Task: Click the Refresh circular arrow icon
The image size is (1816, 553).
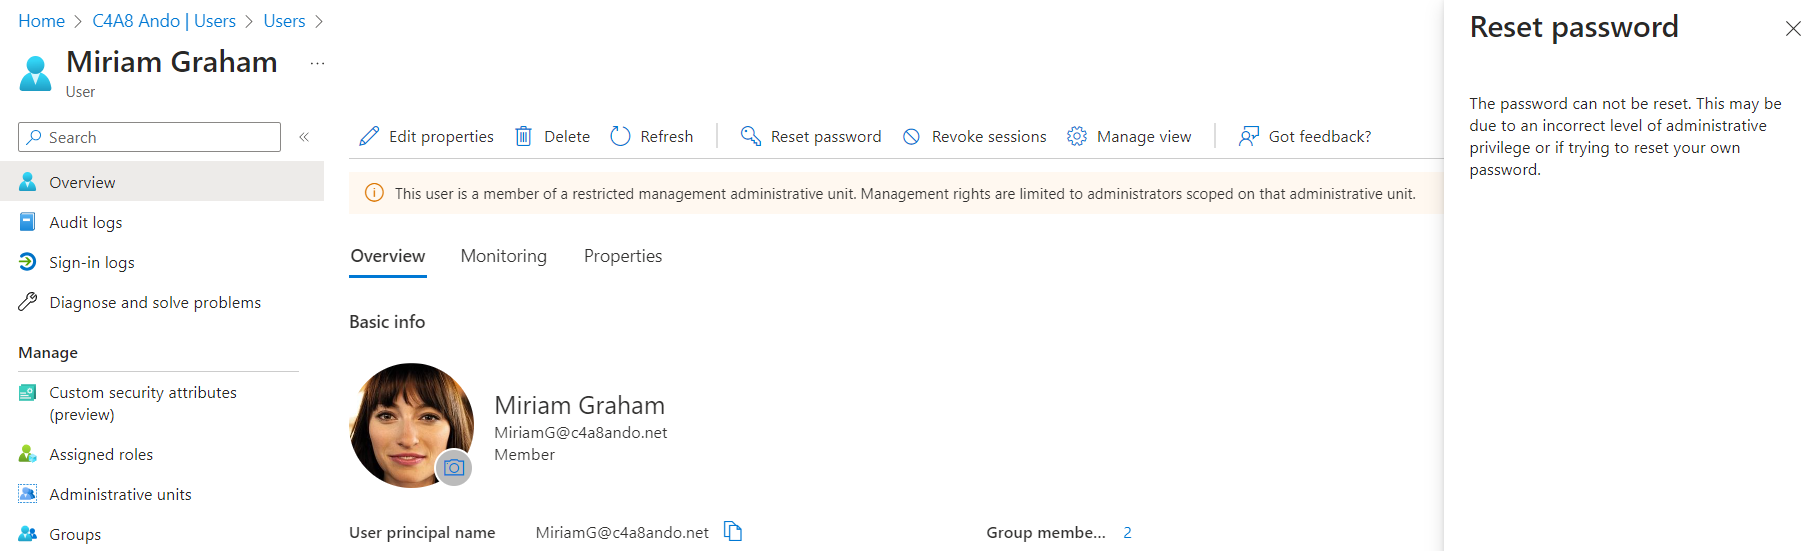Action: (620, 136)
